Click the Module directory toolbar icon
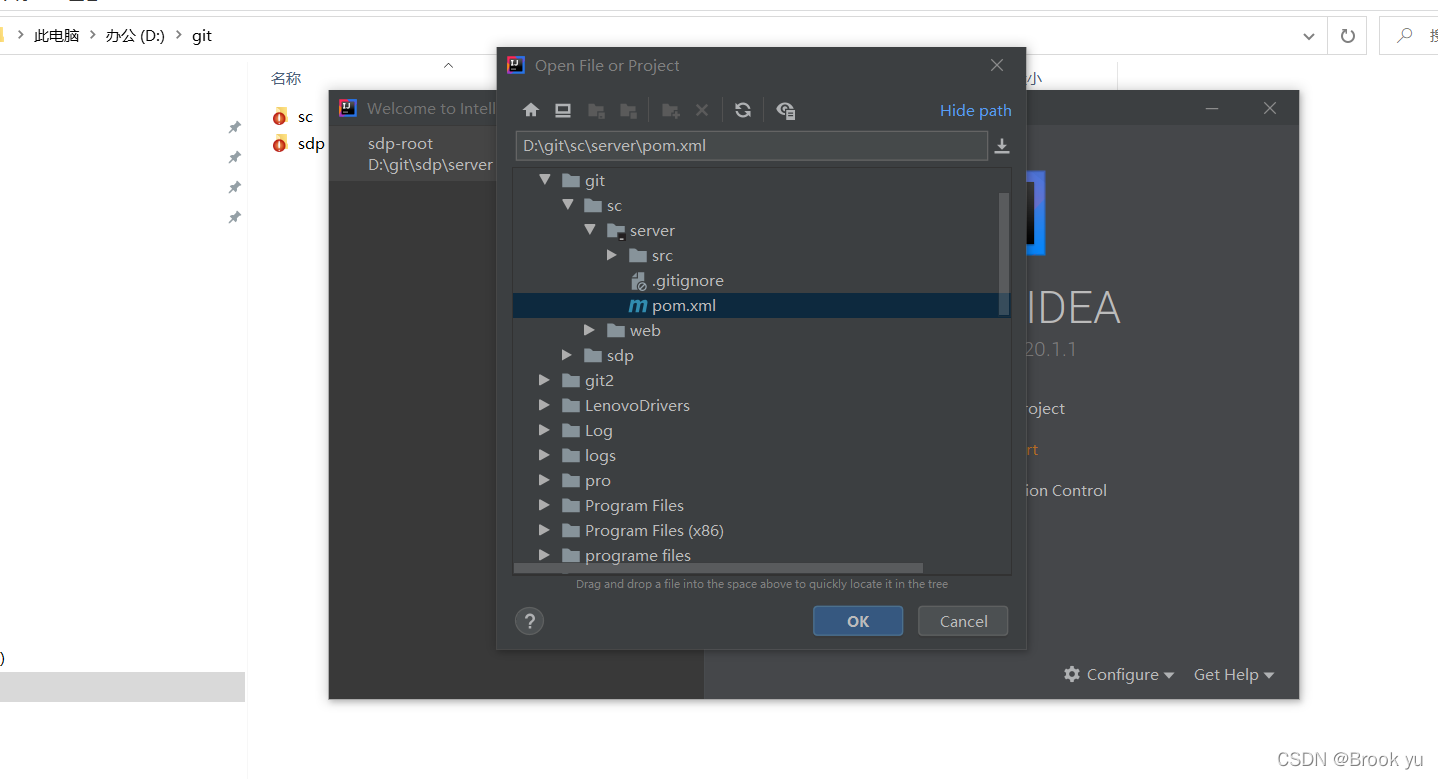This screenshot has width=1438, height=779. click(629, 110)
